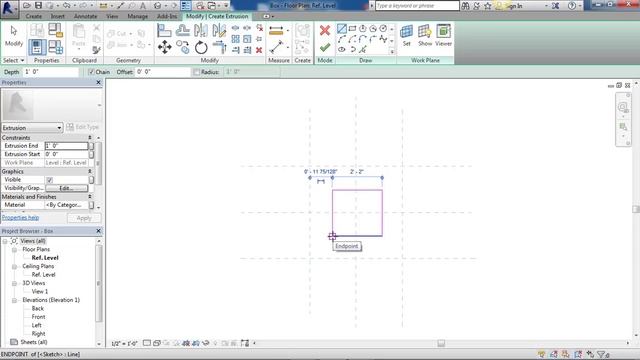640x360 pixels.
Task: Select the Align tool in Modify panel
Action: (x=164, y=30)
